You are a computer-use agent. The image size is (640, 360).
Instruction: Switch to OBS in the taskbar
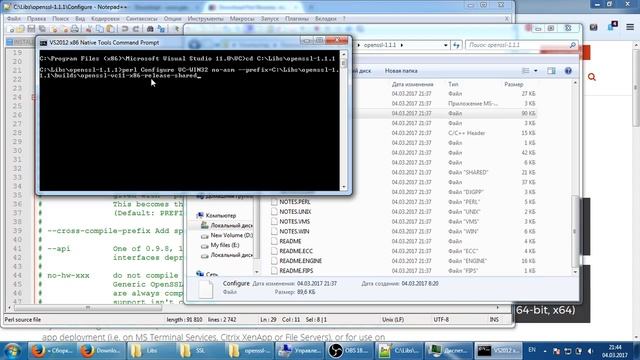click(x=349, y=351)
